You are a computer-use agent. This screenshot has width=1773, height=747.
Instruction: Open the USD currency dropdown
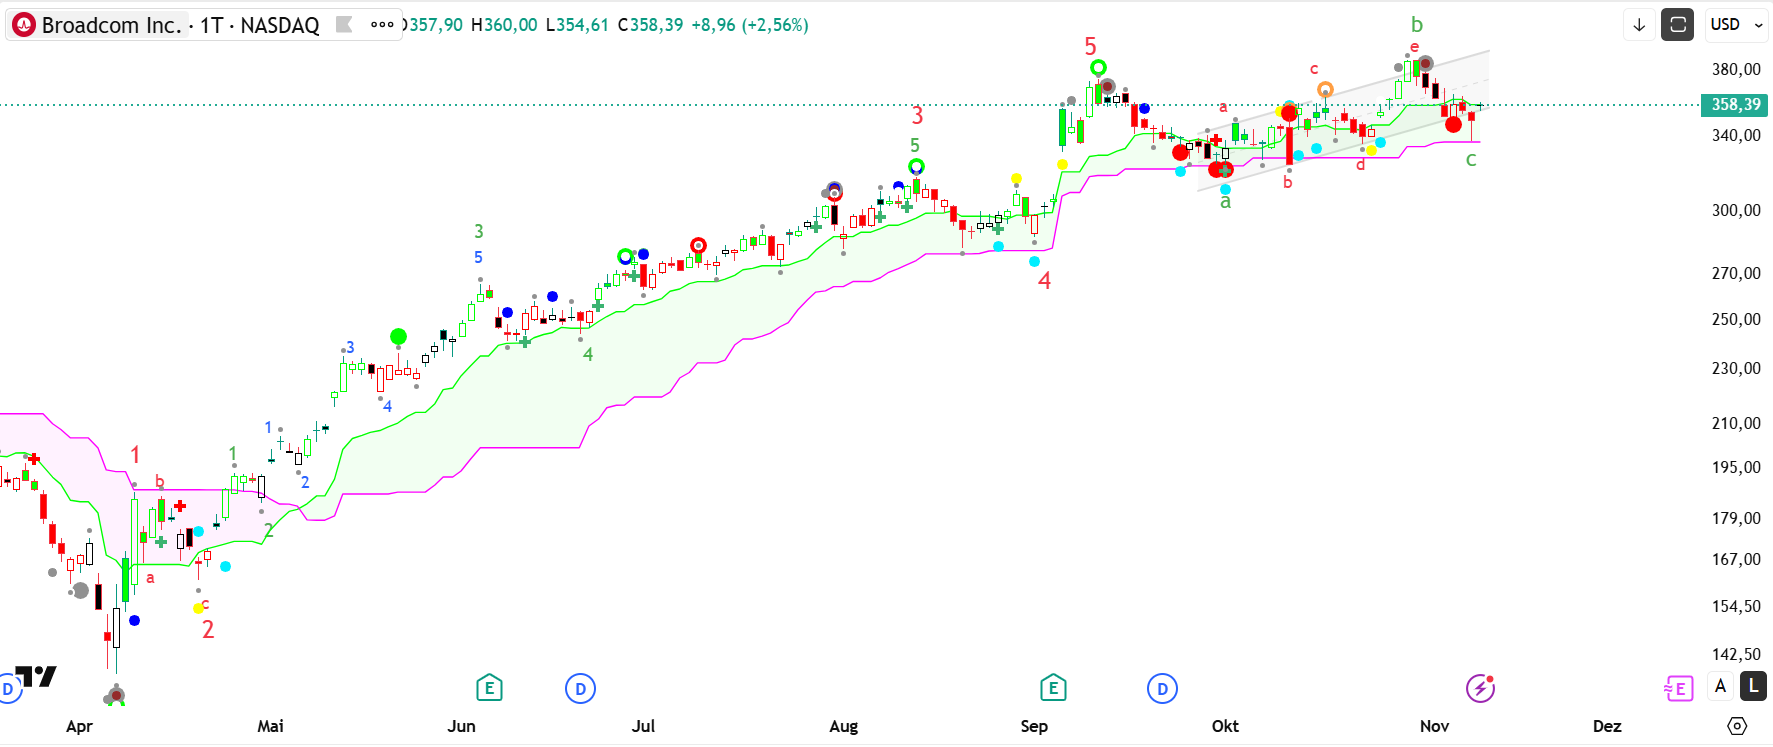coord(1737,25)
